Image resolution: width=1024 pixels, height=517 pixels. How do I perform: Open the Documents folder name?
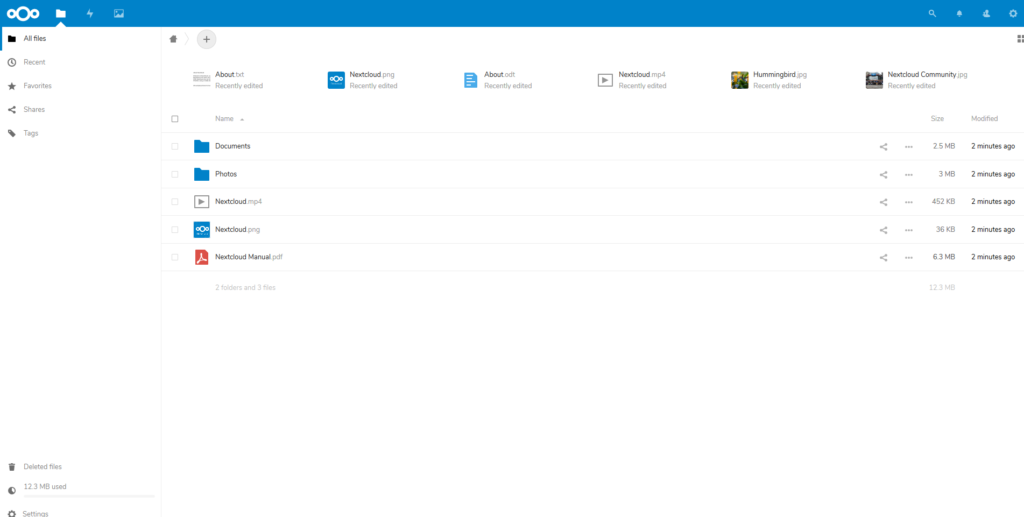click(232, 146)
